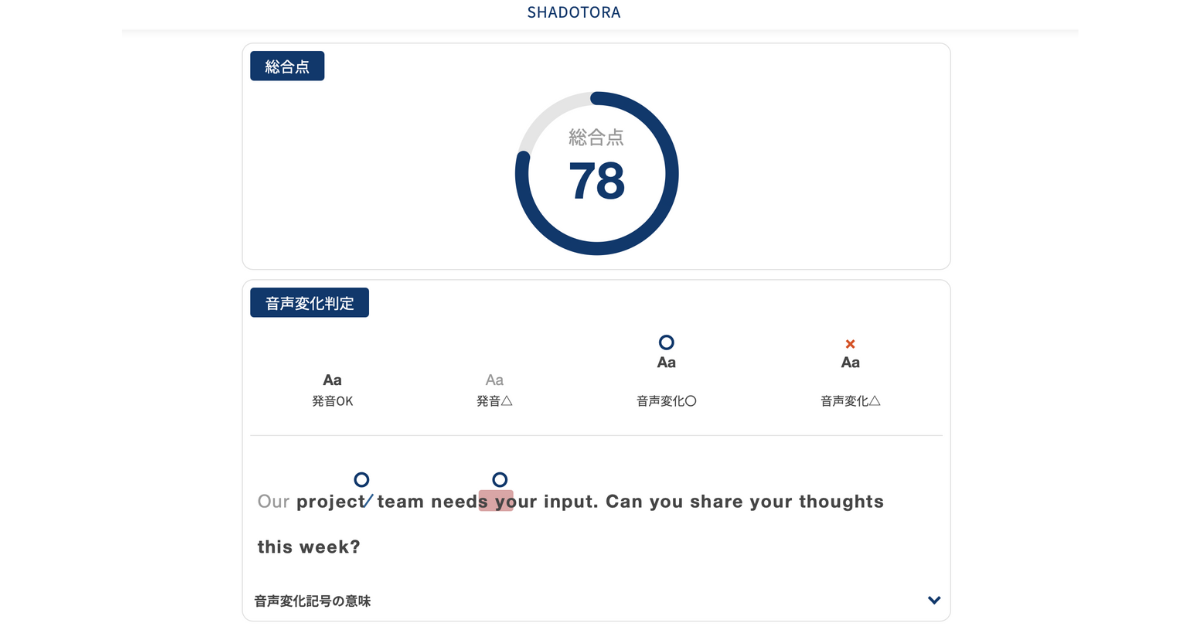Click the red highlight between needs and your
The image size is (1200, 630).
496,501
